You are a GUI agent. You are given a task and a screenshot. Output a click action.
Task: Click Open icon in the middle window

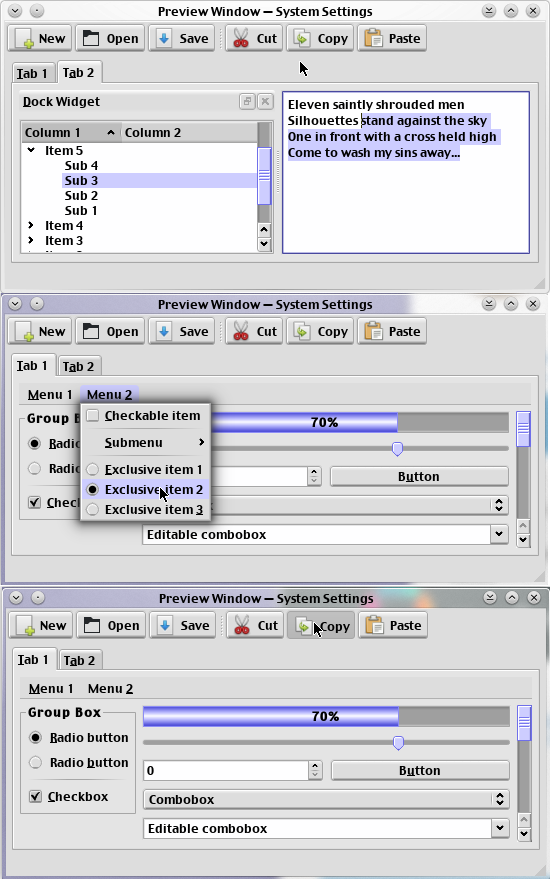click(x=90, y=331)
